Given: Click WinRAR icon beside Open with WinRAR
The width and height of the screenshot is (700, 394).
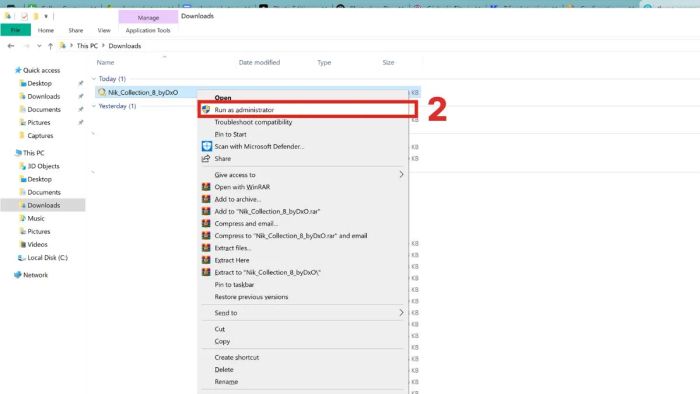Looking at the screenshot, I should pyautogui.click(x=206, y=187).
